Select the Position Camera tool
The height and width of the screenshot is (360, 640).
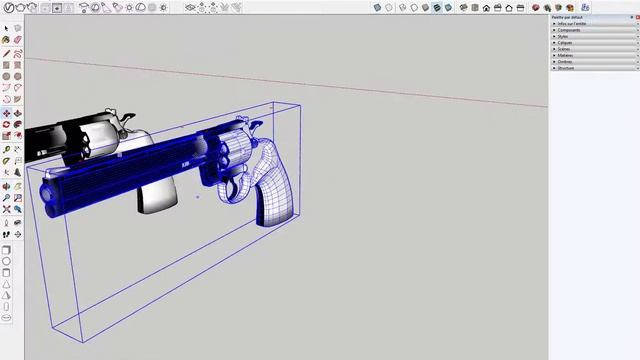(6, 223)
